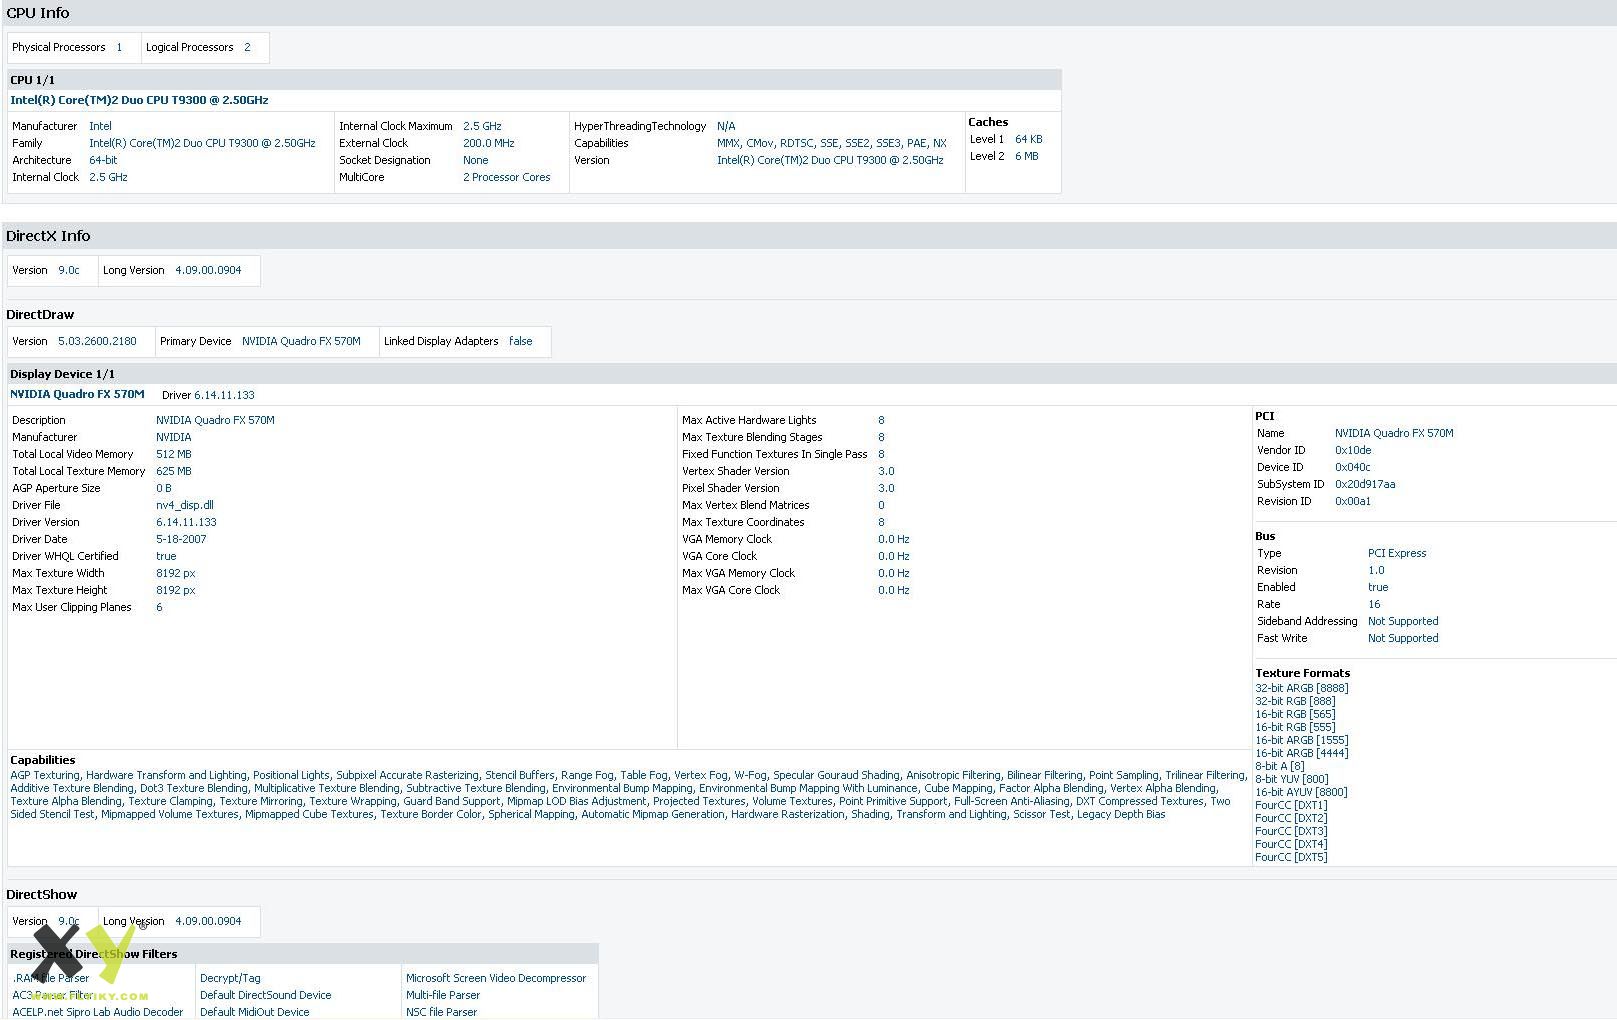Click the "NSC file Parser" filter entry

click(x=441, y=1012)
